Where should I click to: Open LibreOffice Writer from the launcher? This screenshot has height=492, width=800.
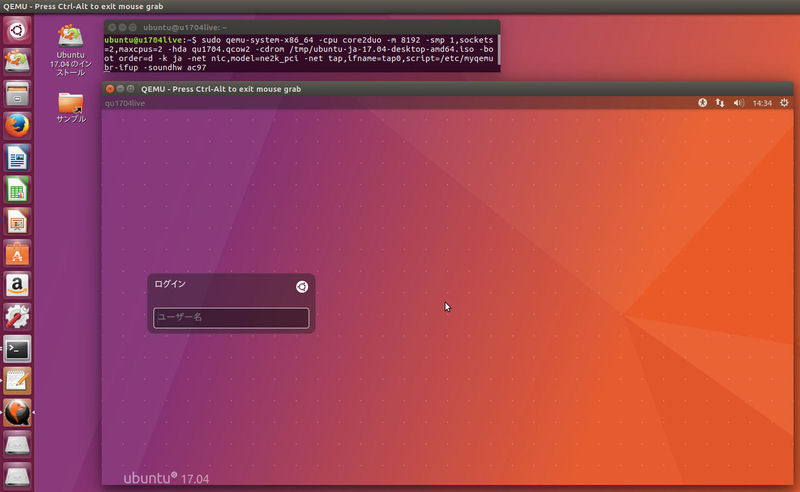tap(17, 158)
